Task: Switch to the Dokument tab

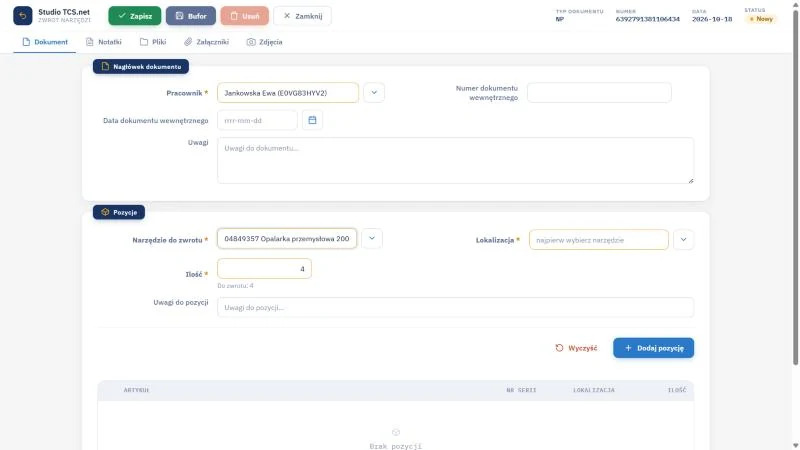Action: [x=45, y=42]
